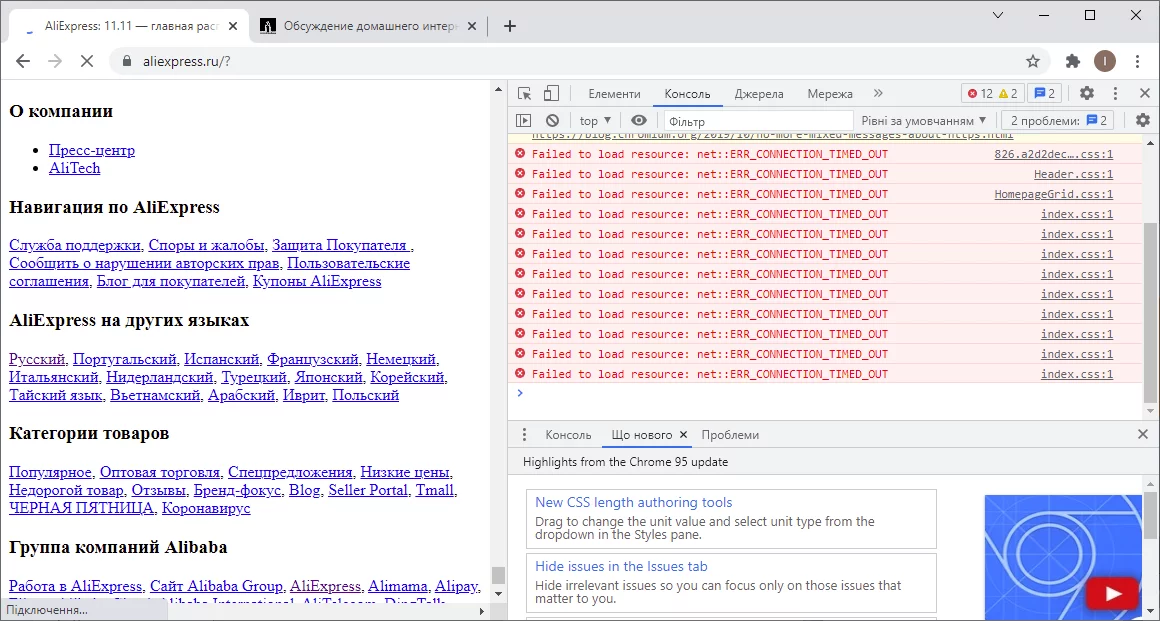This screenshot has width=1160, height=621.
Task: Expand more DevTools tabs with the chevron
Action: 878,94
